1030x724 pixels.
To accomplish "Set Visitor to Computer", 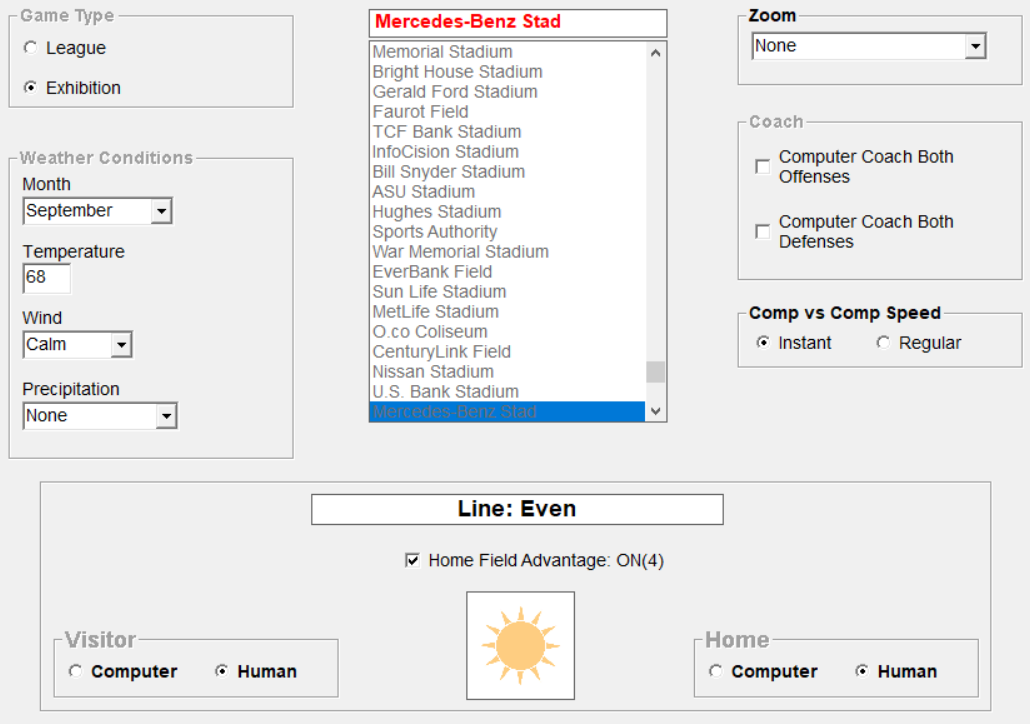I will click(x=76, y=672).
